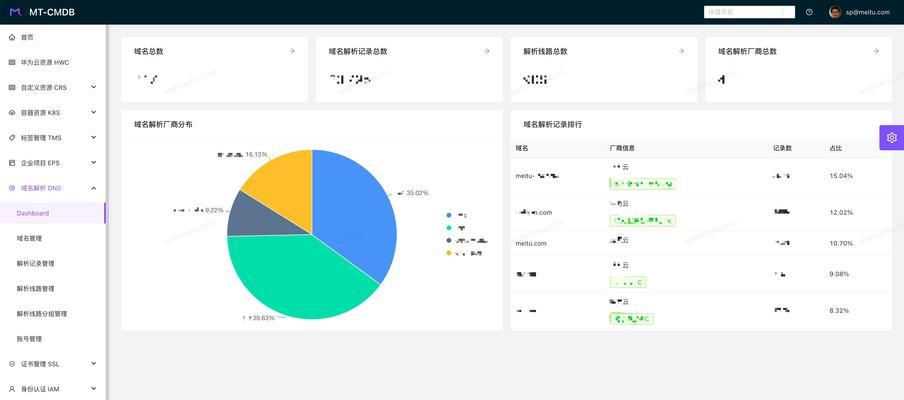This screenshot has width=904, height=400.
Task: Click the 占比 column header
Action: tap(835, 149)
